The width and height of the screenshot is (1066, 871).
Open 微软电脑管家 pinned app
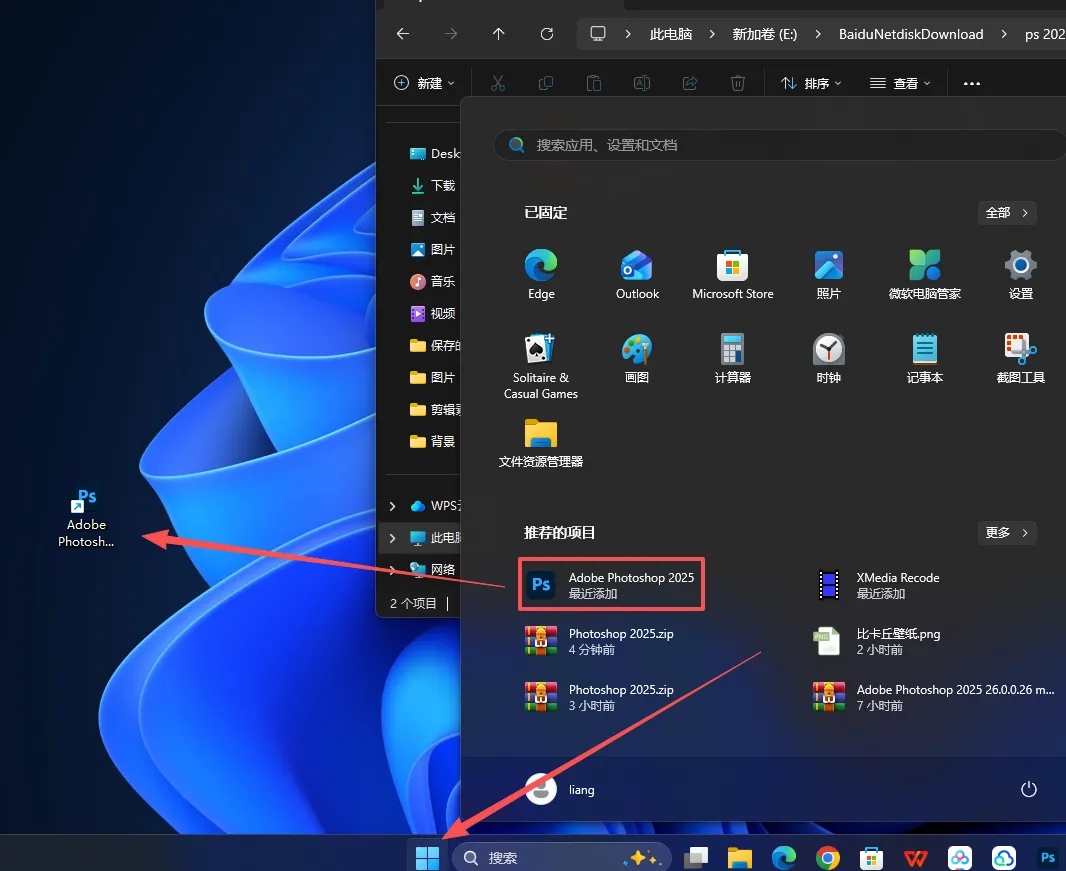click(x=925, y=275)
